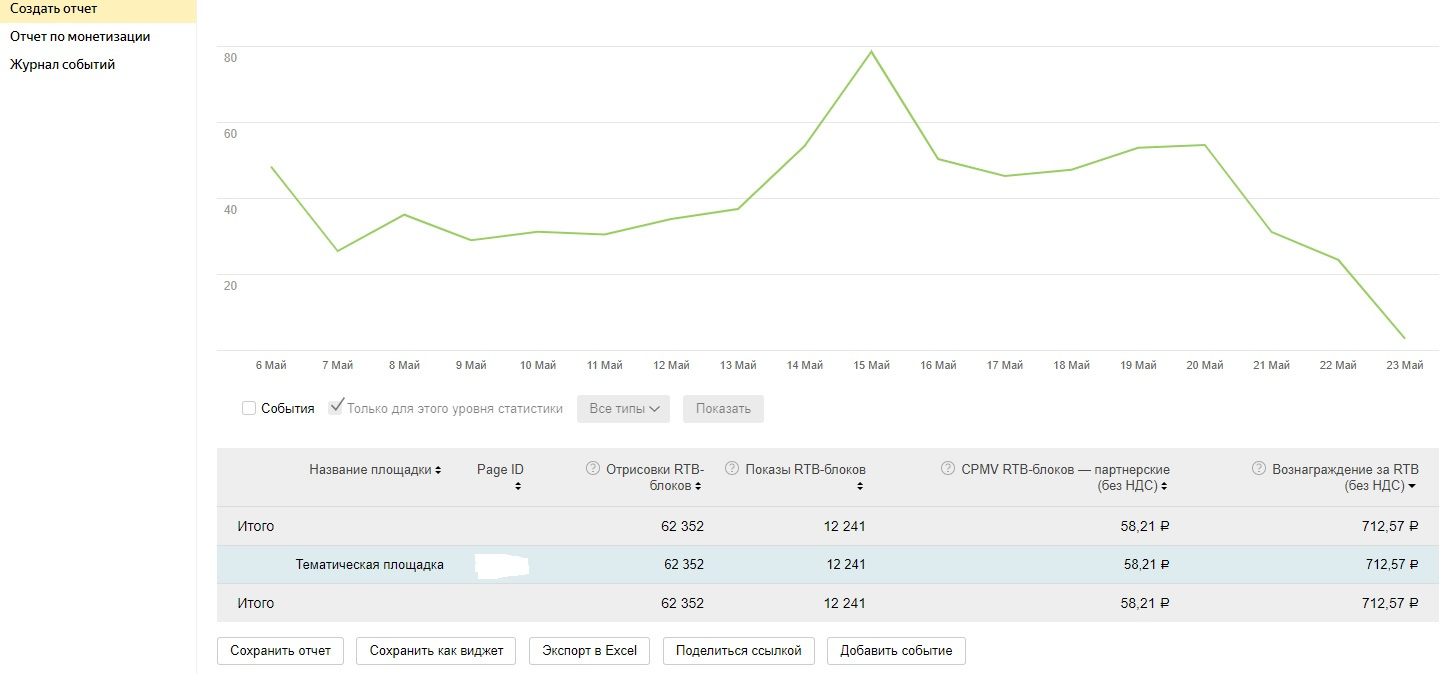
Task: Open the Все типы dropdown
Action: (623, 409)
